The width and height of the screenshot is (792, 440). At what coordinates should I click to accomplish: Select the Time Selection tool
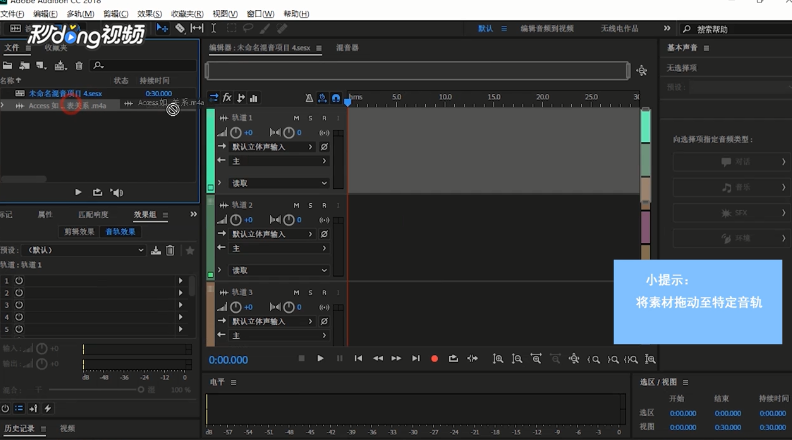tap(214, 28)
